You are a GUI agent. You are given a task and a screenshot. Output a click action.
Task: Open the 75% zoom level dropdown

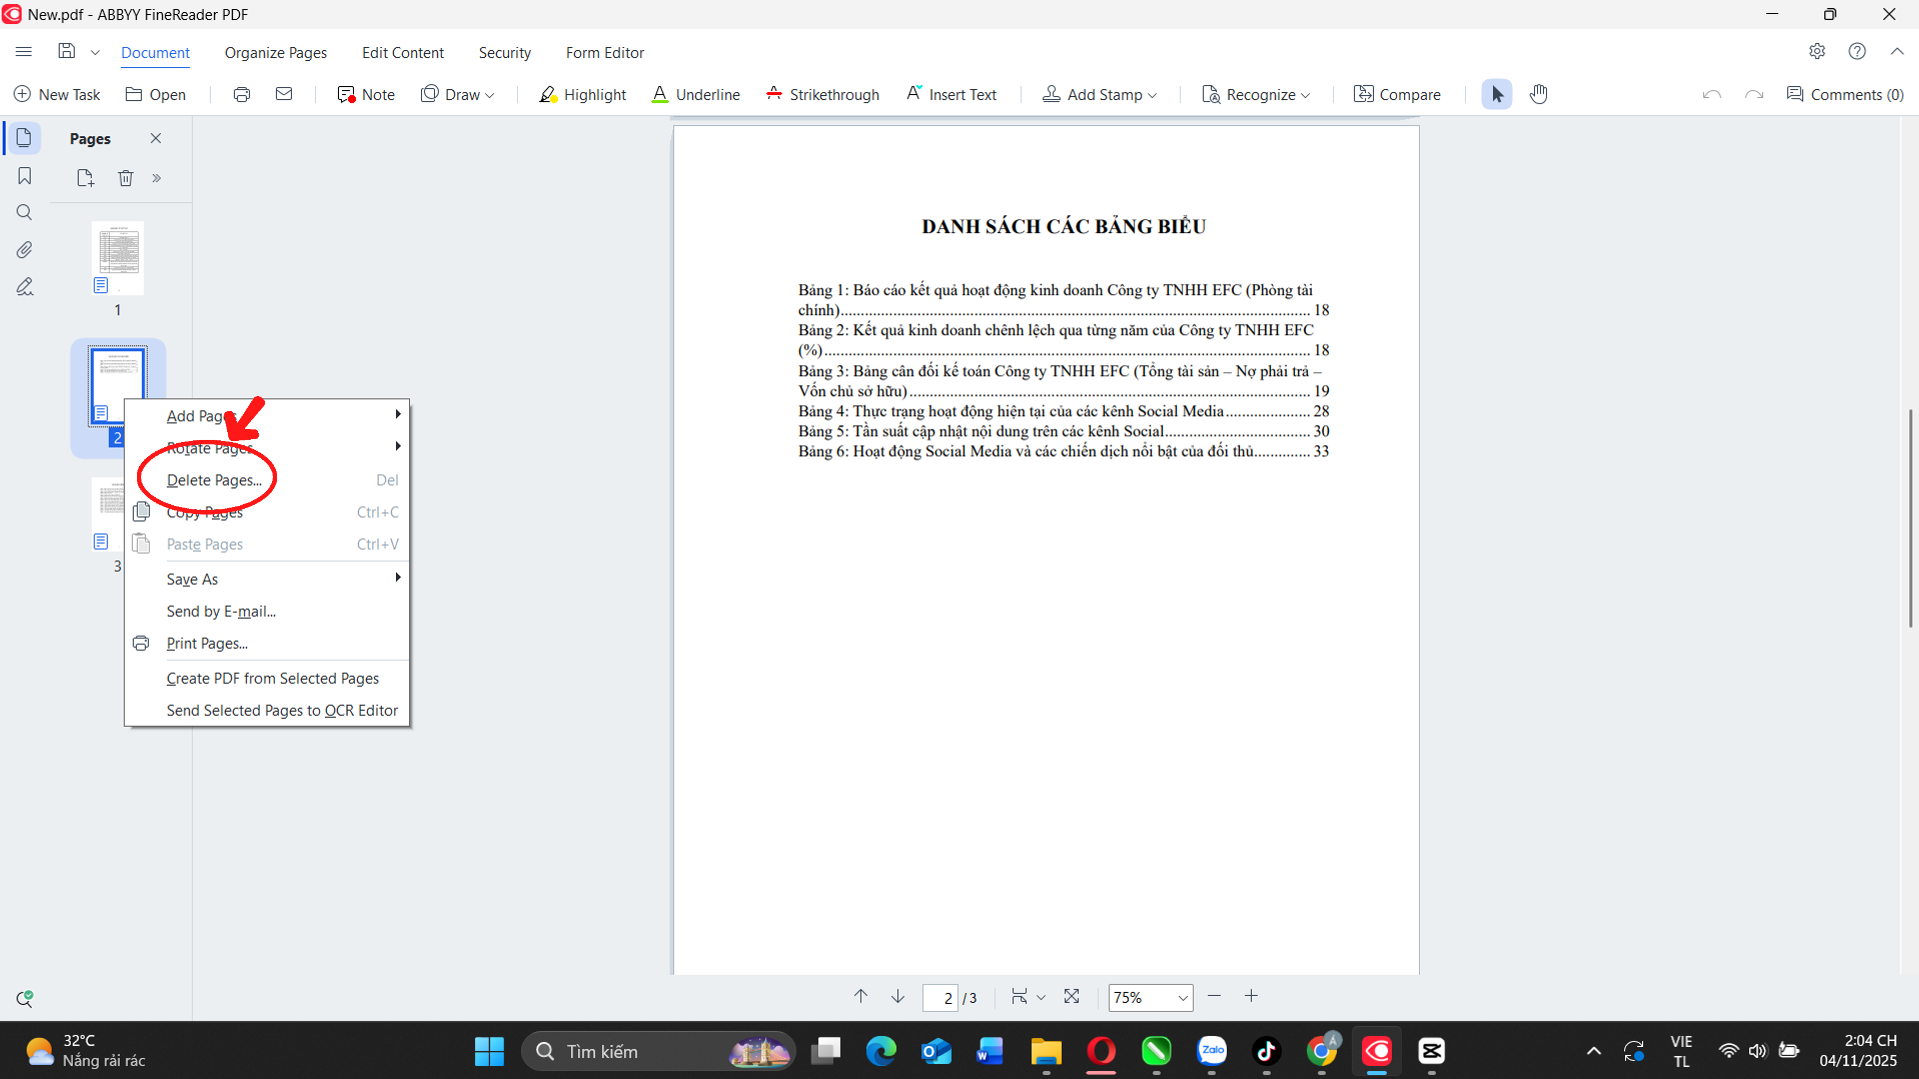(x=1182, y=997)
